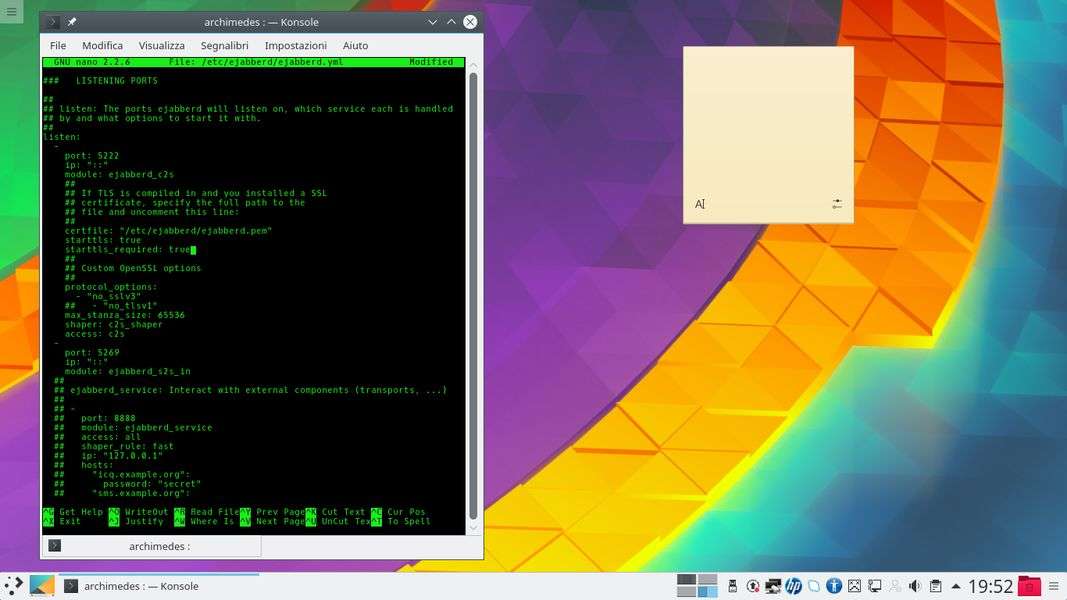
Task: Open the volume speaker tray icon
Action: tap(914, 586)
